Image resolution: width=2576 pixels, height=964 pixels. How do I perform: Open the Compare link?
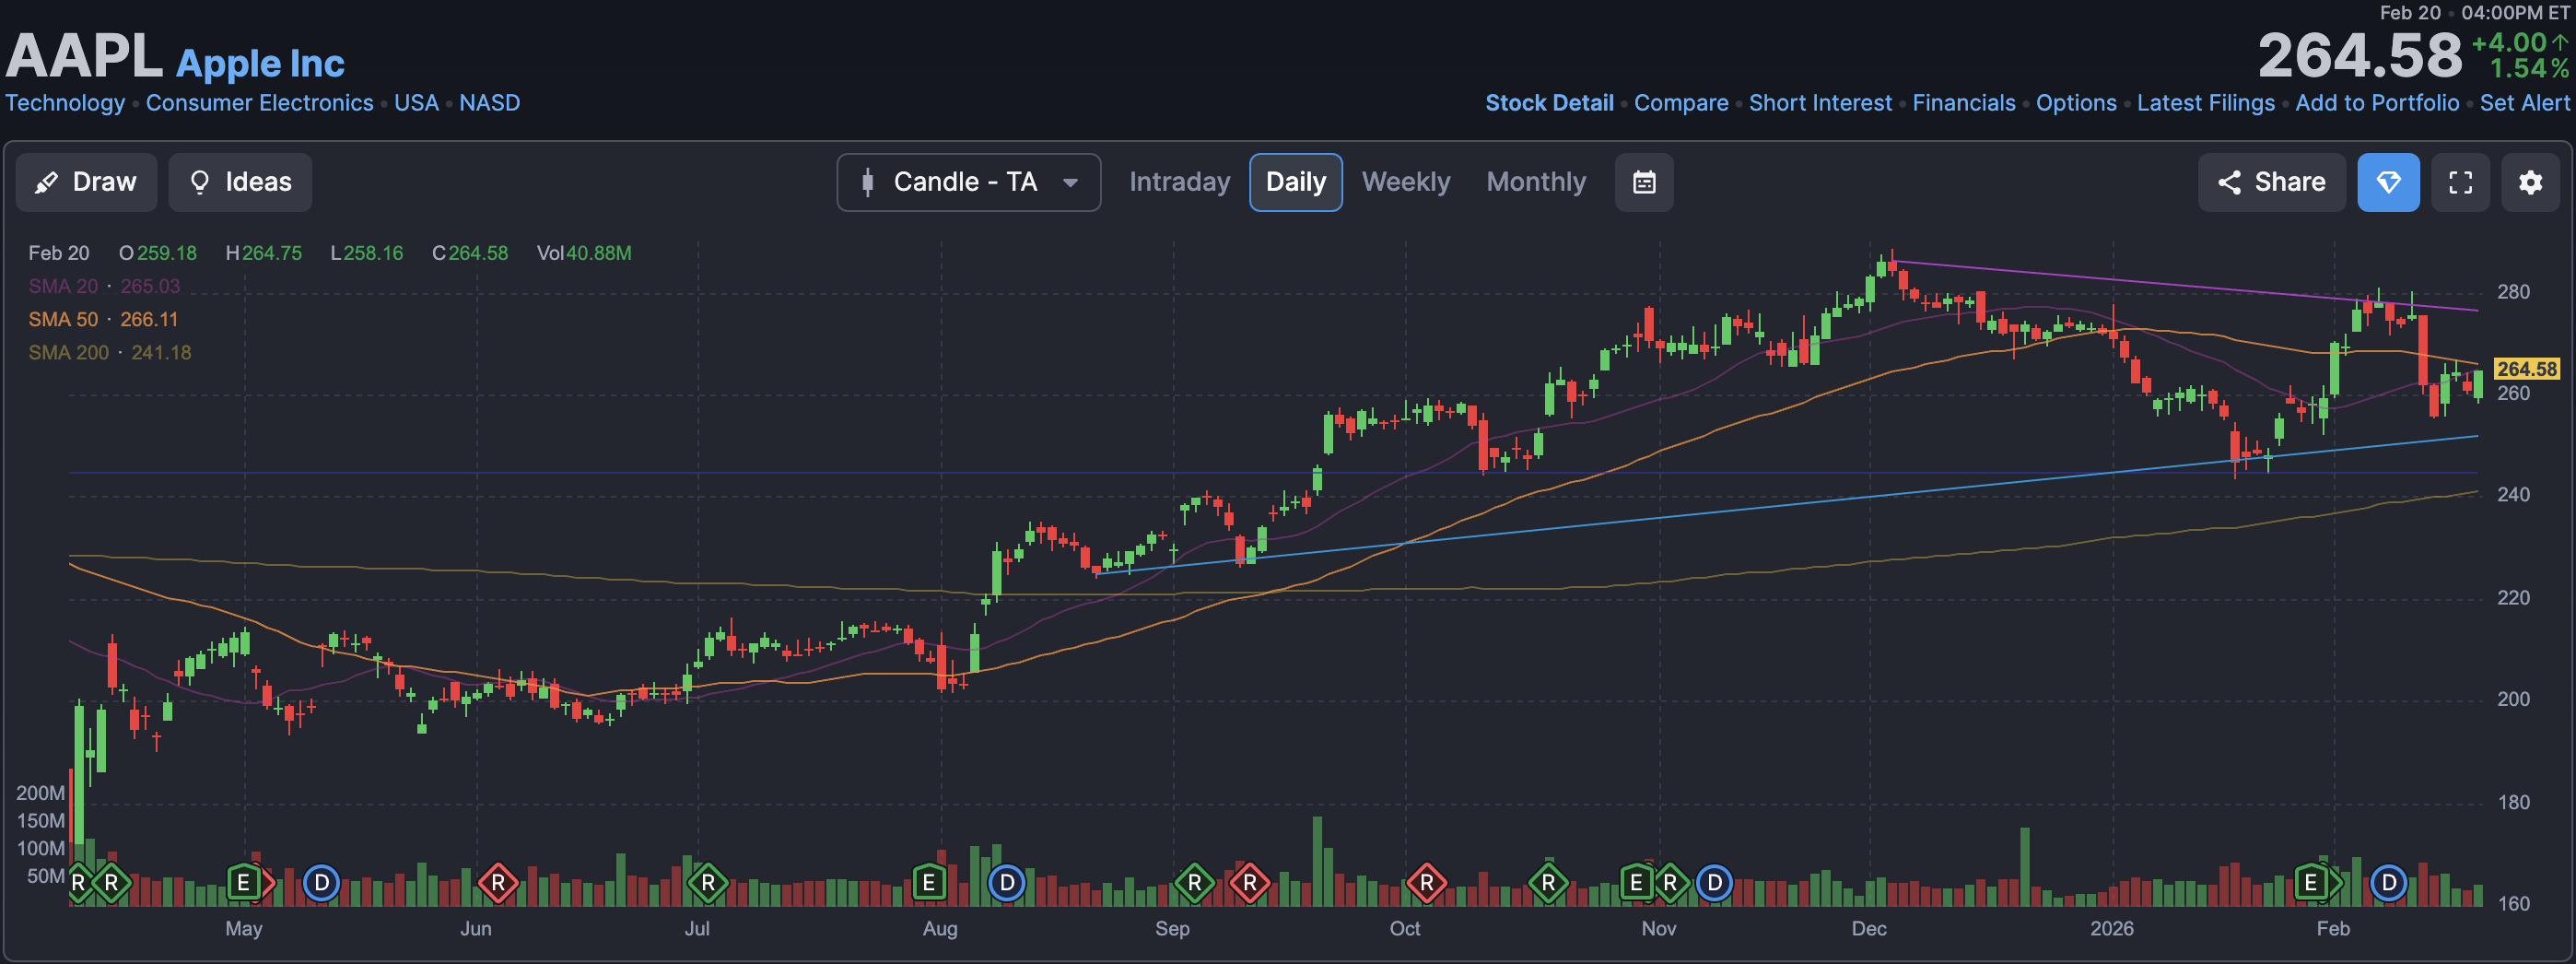[1681, 103]
